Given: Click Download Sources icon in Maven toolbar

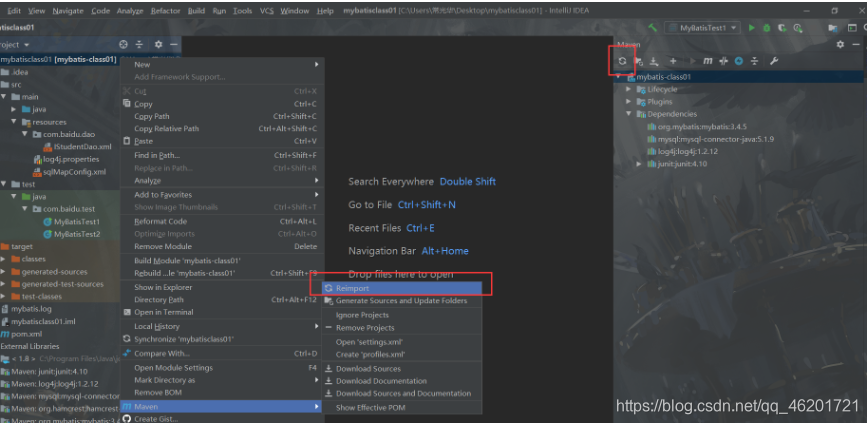Looking at the screenshot, I should coord(654,61).
